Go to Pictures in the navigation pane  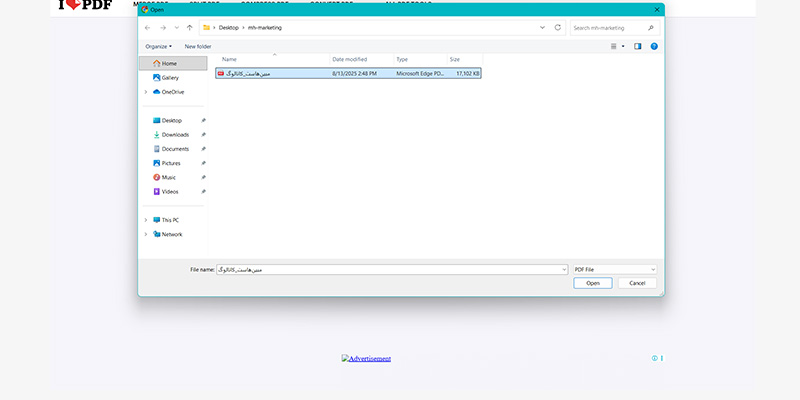pyautogui.click(x=171, y=163)
